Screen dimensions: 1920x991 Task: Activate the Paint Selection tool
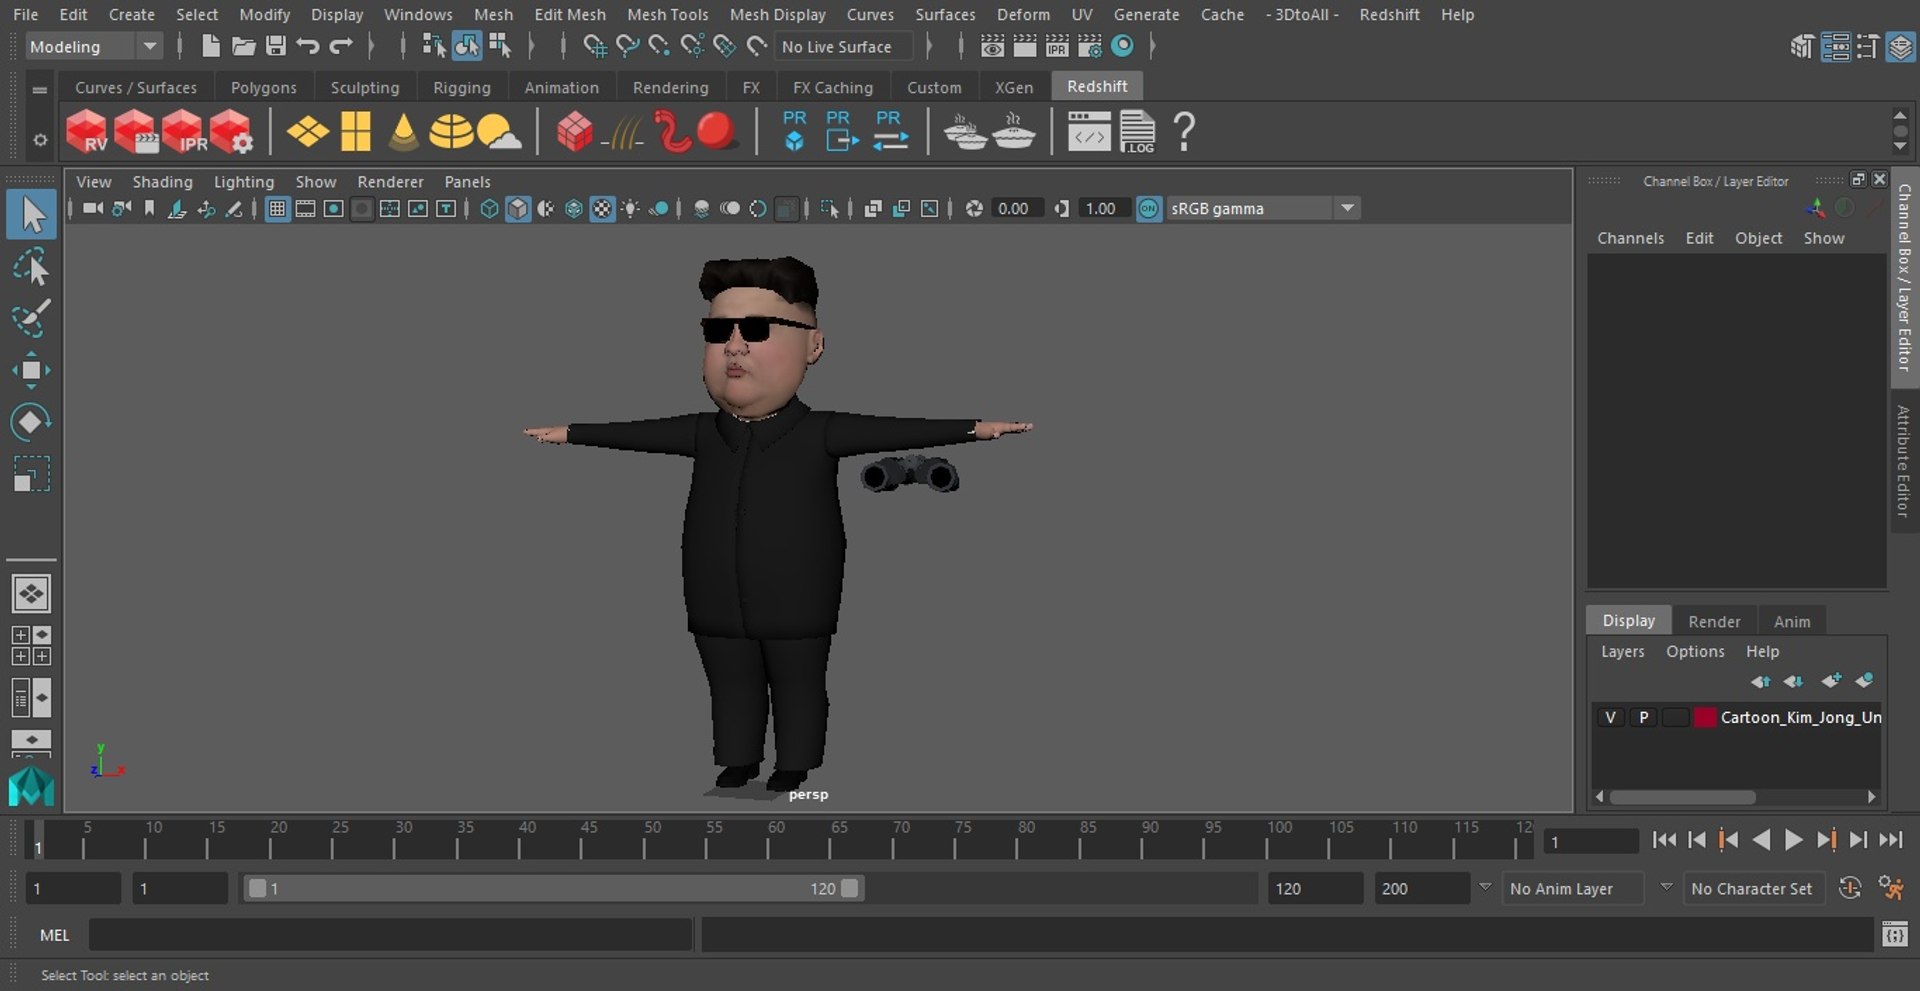coord(31,318)
